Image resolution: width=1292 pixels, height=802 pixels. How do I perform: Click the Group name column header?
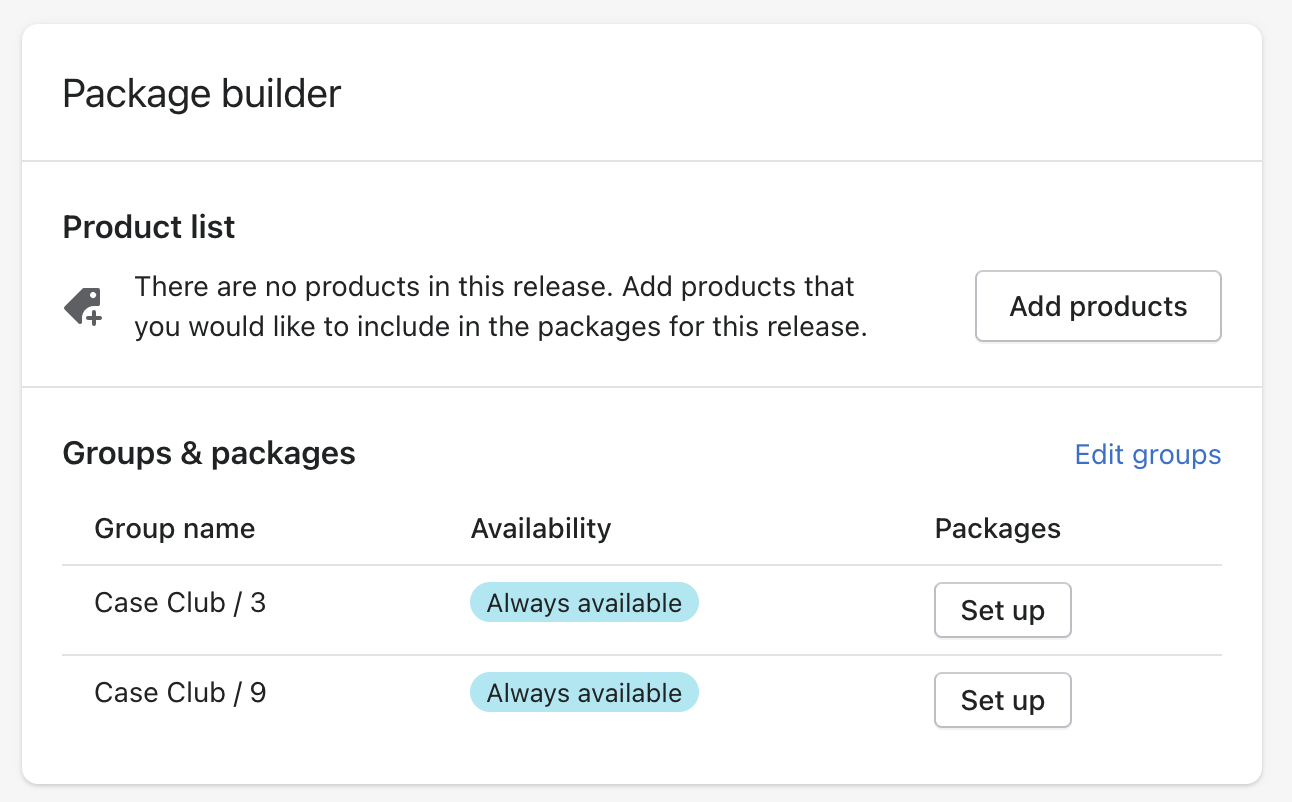[x=174, y=528]
